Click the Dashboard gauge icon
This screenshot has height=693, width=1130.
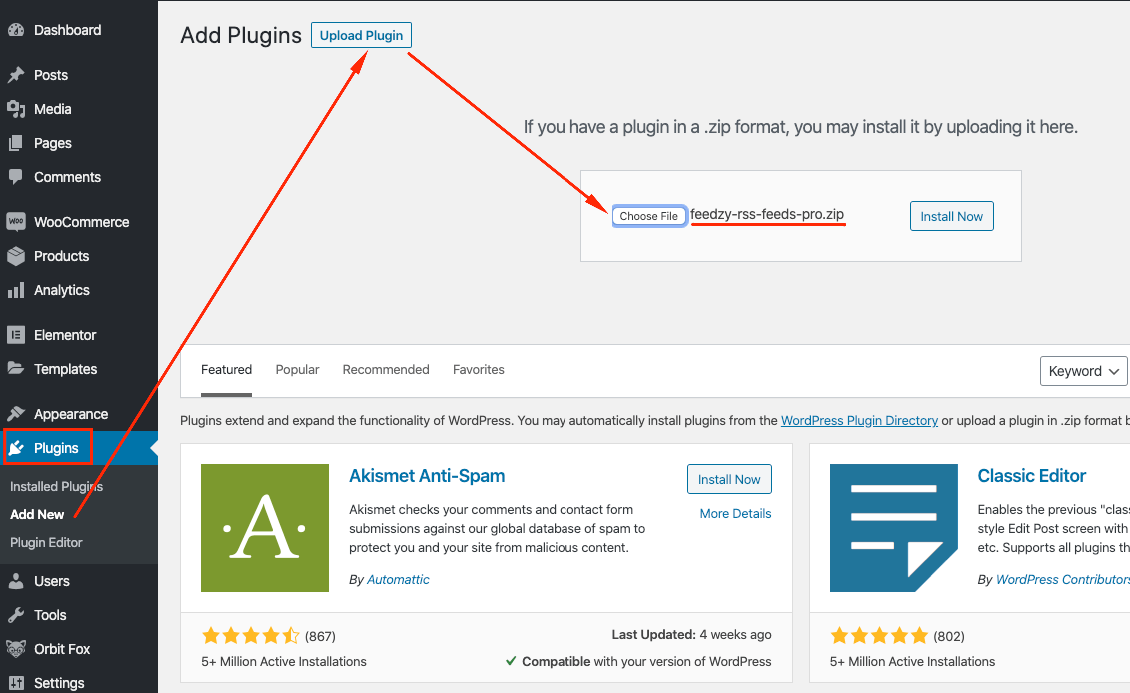point(16,30)
